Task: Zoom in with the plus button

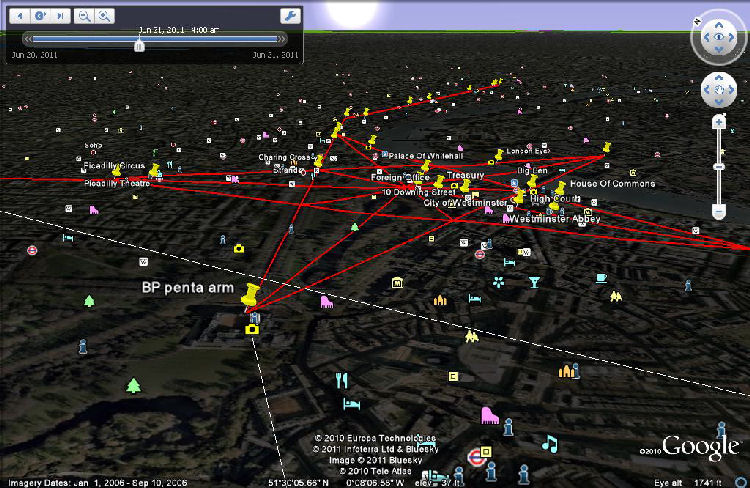Action: click(x=718, y=122)
